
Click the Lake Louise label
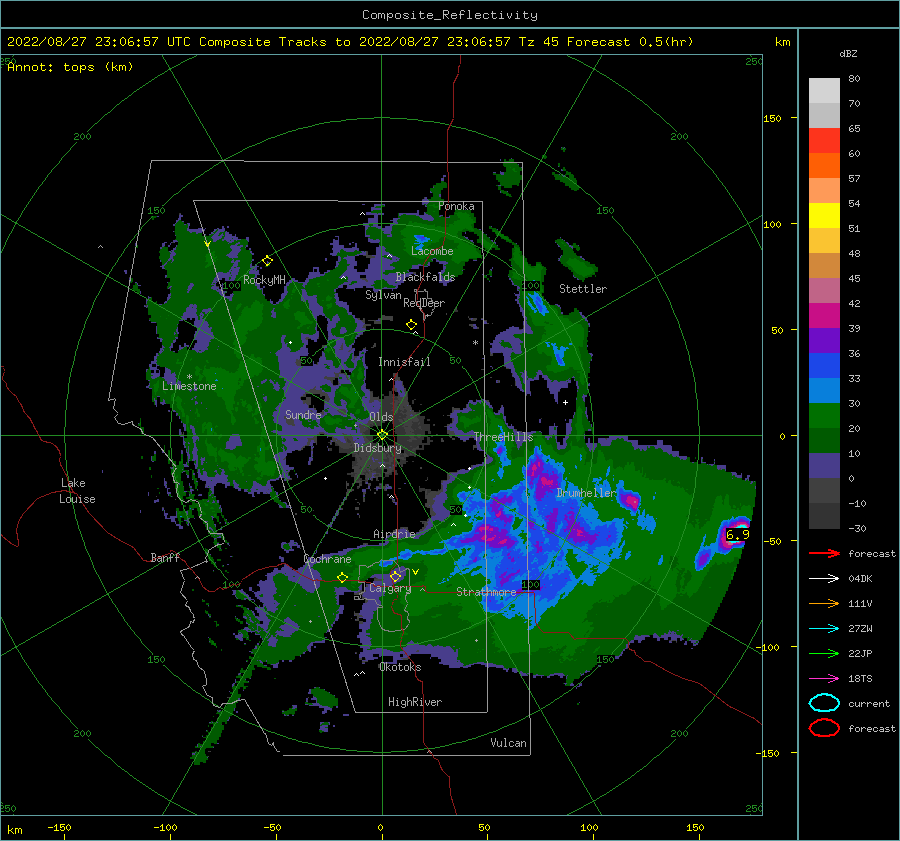coord(78,491)
